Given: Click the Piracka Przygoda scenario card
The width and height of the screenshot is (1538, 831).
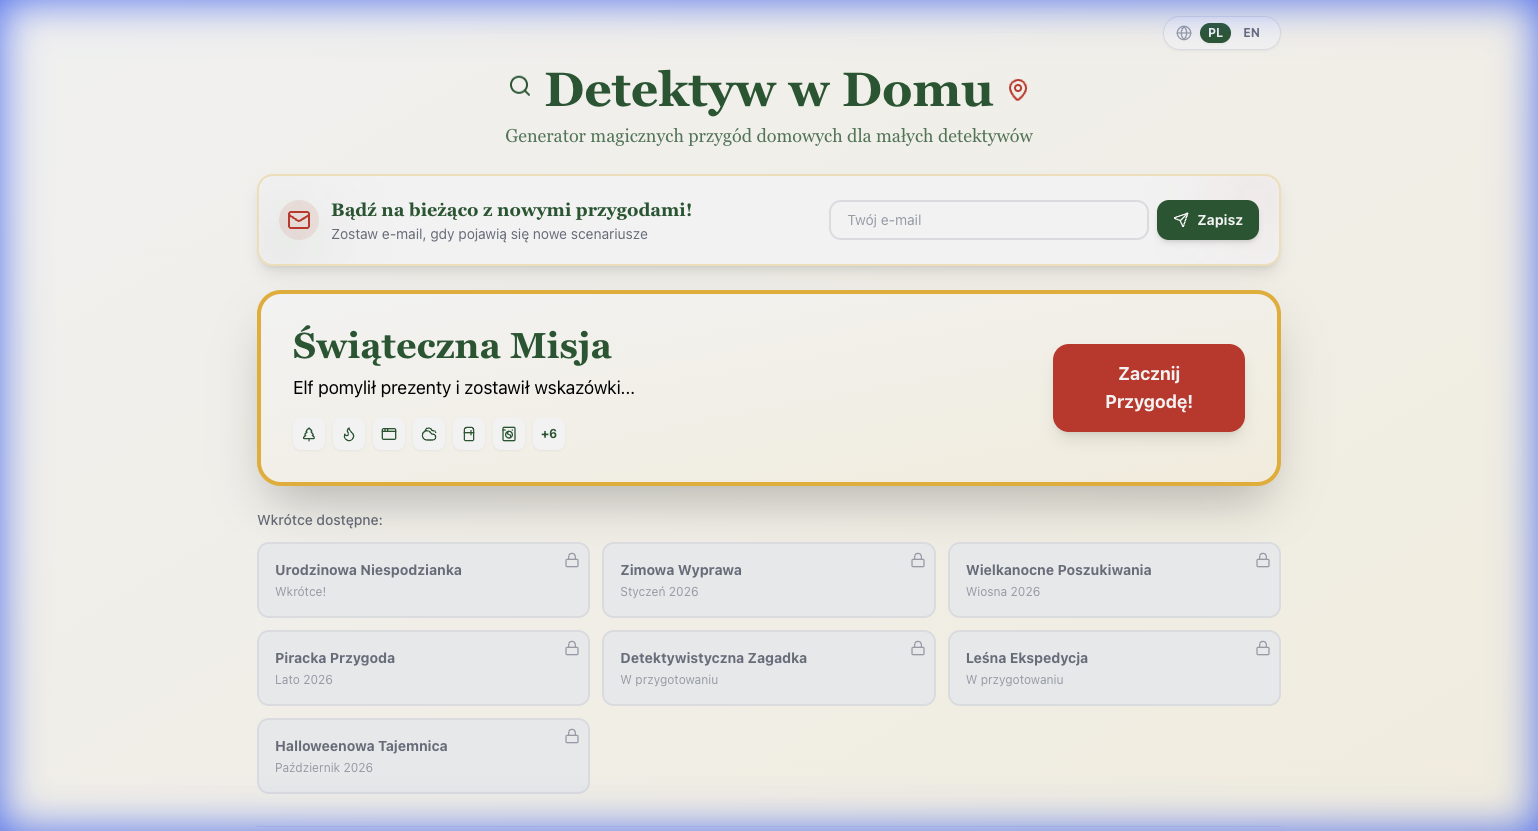Looking at the screenshot, I should point(423,668).
